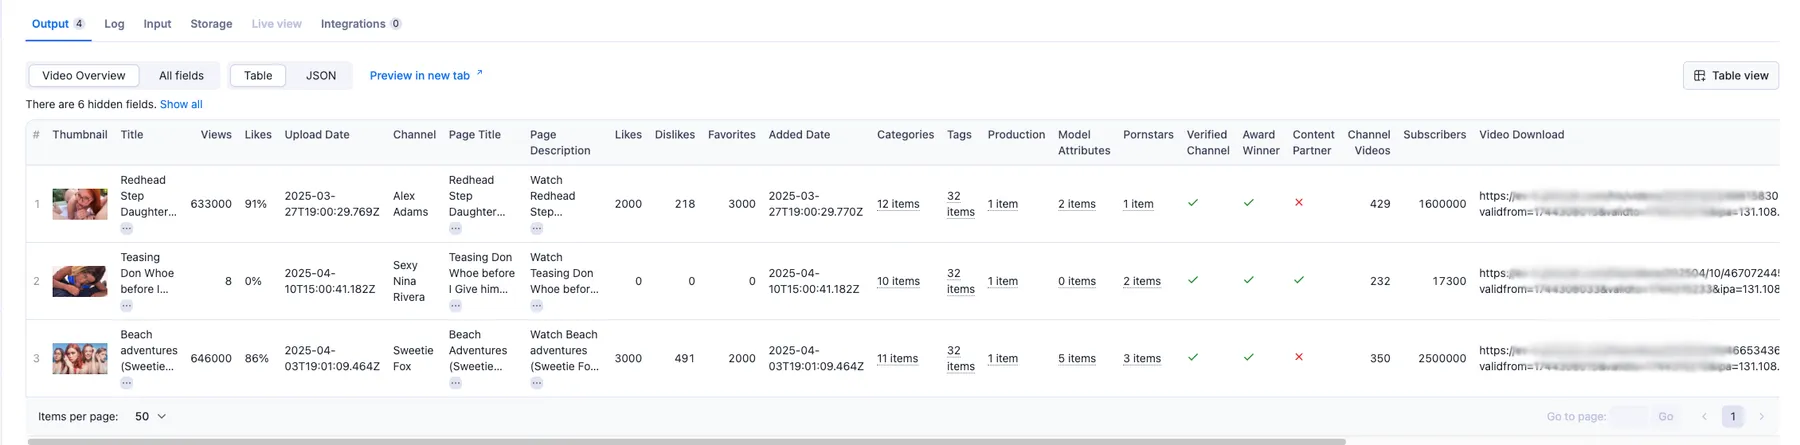1800x445 pixels.
Task: Expand the truncated Title in row 1
Action: click(x=126, y=229)
